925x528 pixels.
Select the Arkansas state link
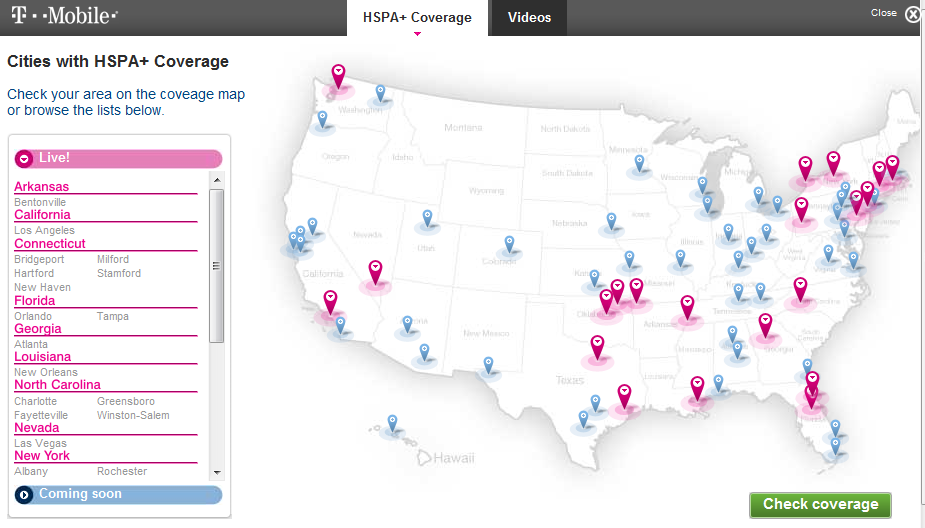[41, 186]
